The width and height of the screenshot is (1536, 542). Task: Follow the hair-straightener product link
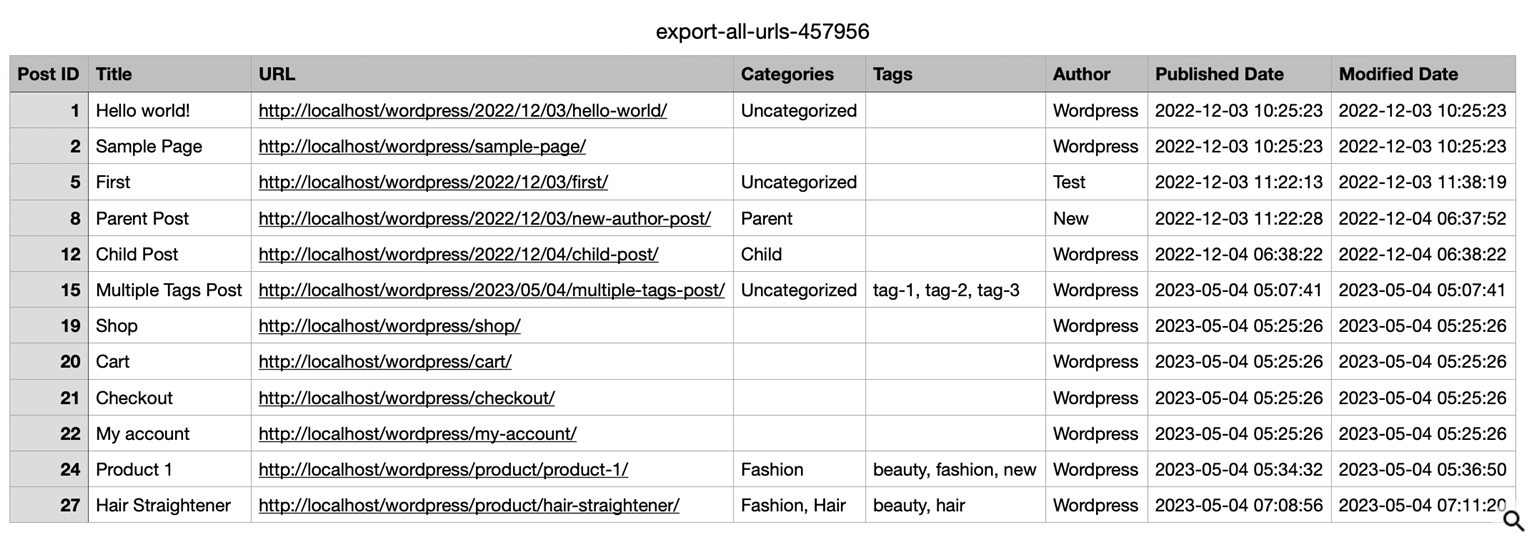point(469,505)
